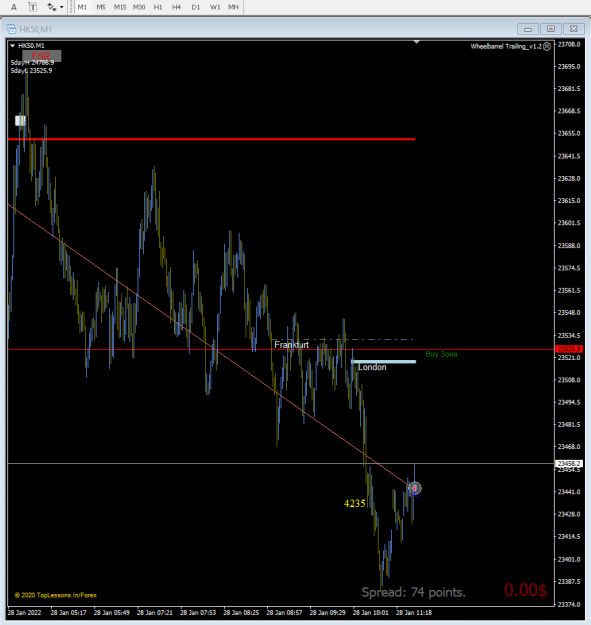Click the white rectangle object near chart top-left

[x=20, y=120]
